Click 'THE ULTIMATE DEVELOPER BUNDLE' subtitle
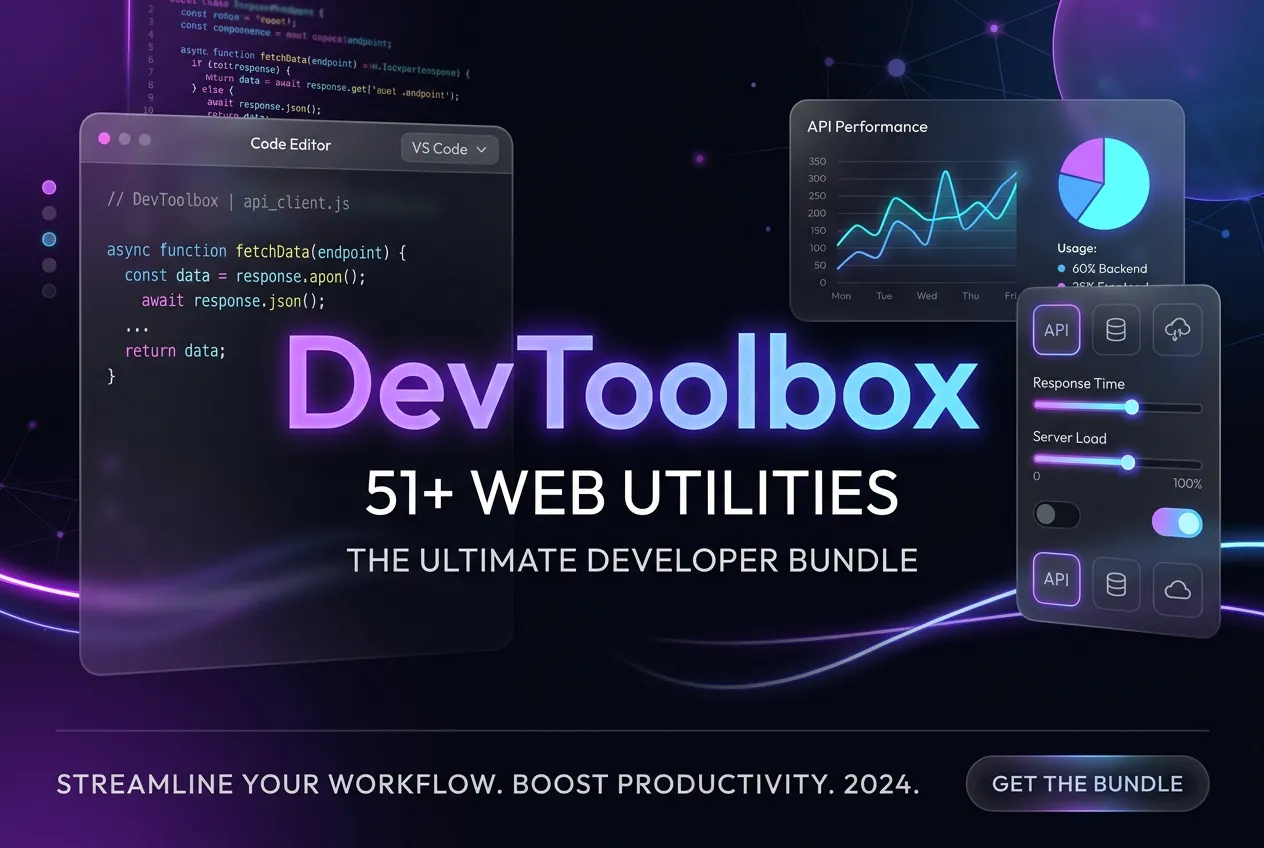The image size is (1264, 848). 632,560
